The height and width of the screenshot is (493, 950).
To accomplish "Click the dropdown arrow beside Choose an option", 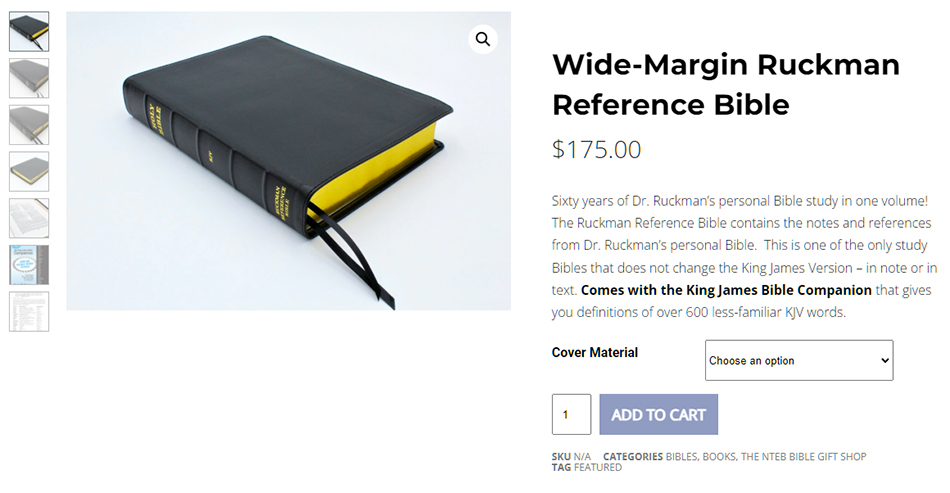I will click(885, 360).
